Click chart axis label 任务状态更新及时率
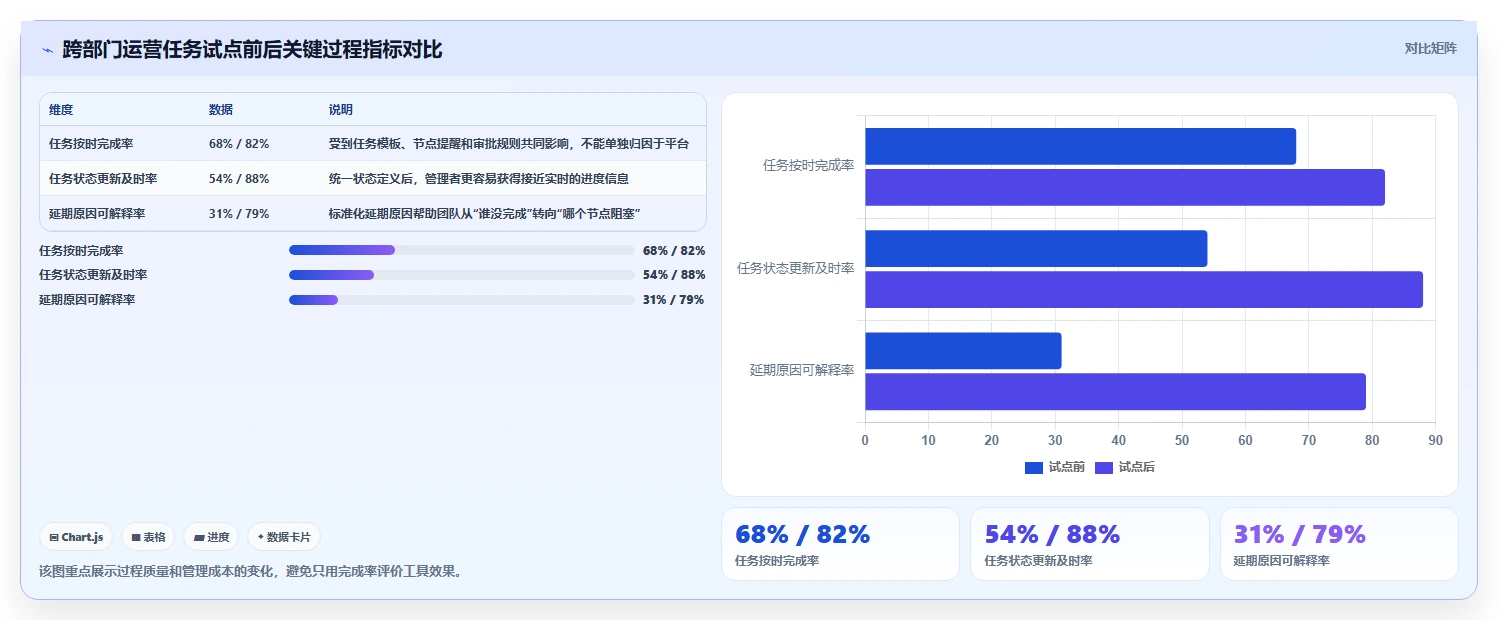1498x620 pixels. pos(796,268)
